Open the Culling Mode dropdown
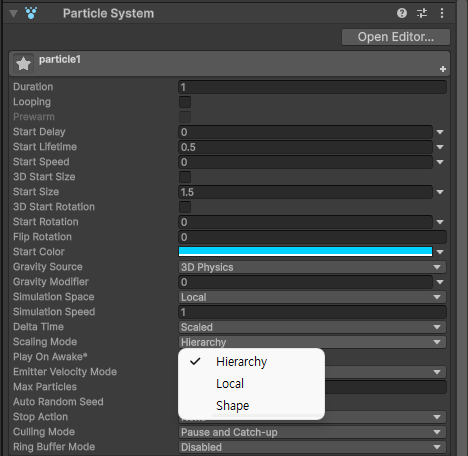The image size is (468, 456). (x=312, y=432)
